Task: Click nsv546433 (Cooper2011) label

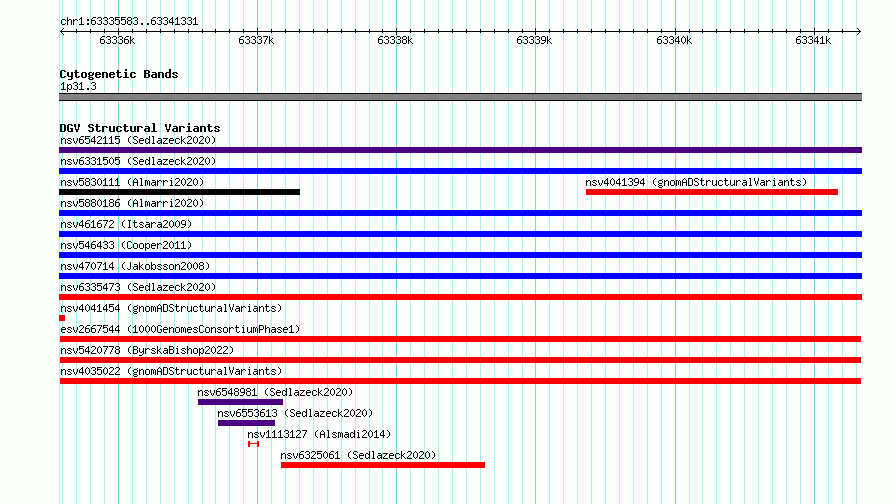Action: coord(126,245)
